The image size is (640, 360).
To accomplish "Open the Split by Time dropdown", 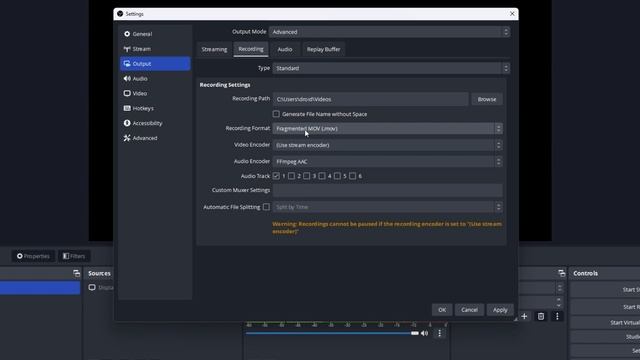I will 387,207.
